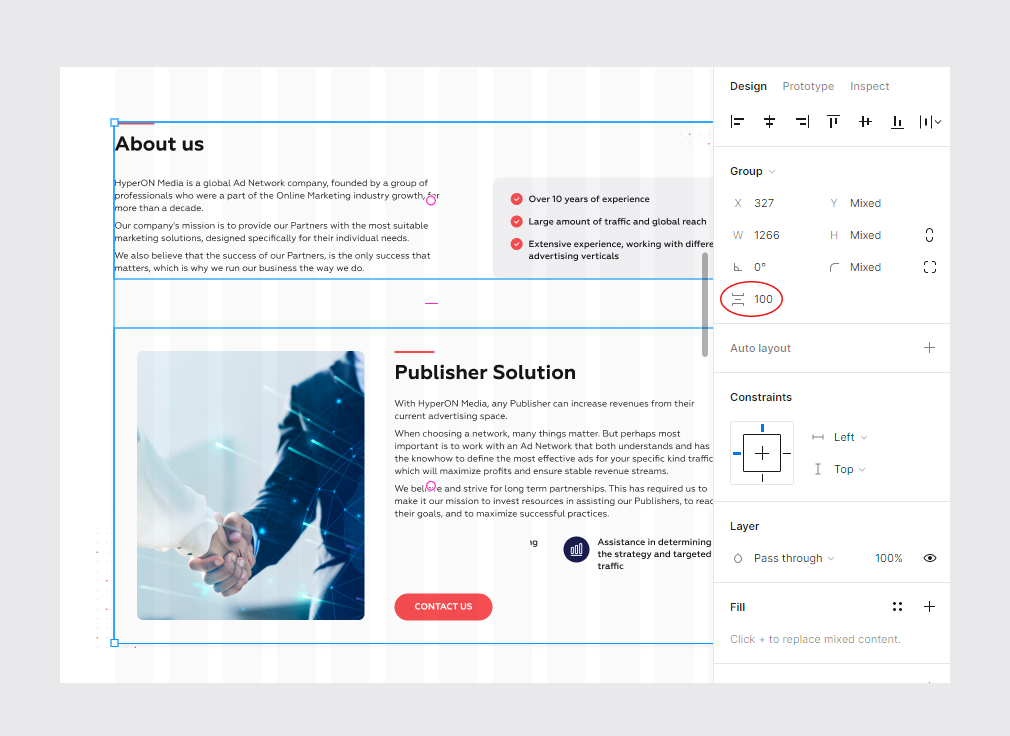Click the horizontal constraint icon beside Left
The width and height of the screenshot is (1010, 736).
pos(818,437)
